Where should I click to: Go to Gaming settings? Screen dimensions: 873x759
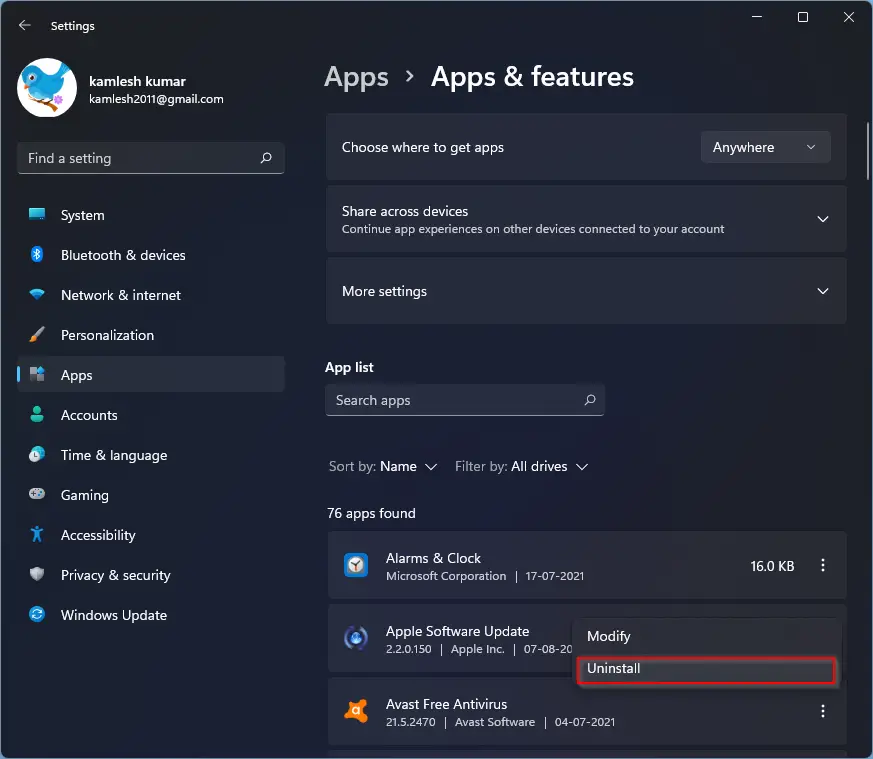pyautogui.click(x=151, y=495)
